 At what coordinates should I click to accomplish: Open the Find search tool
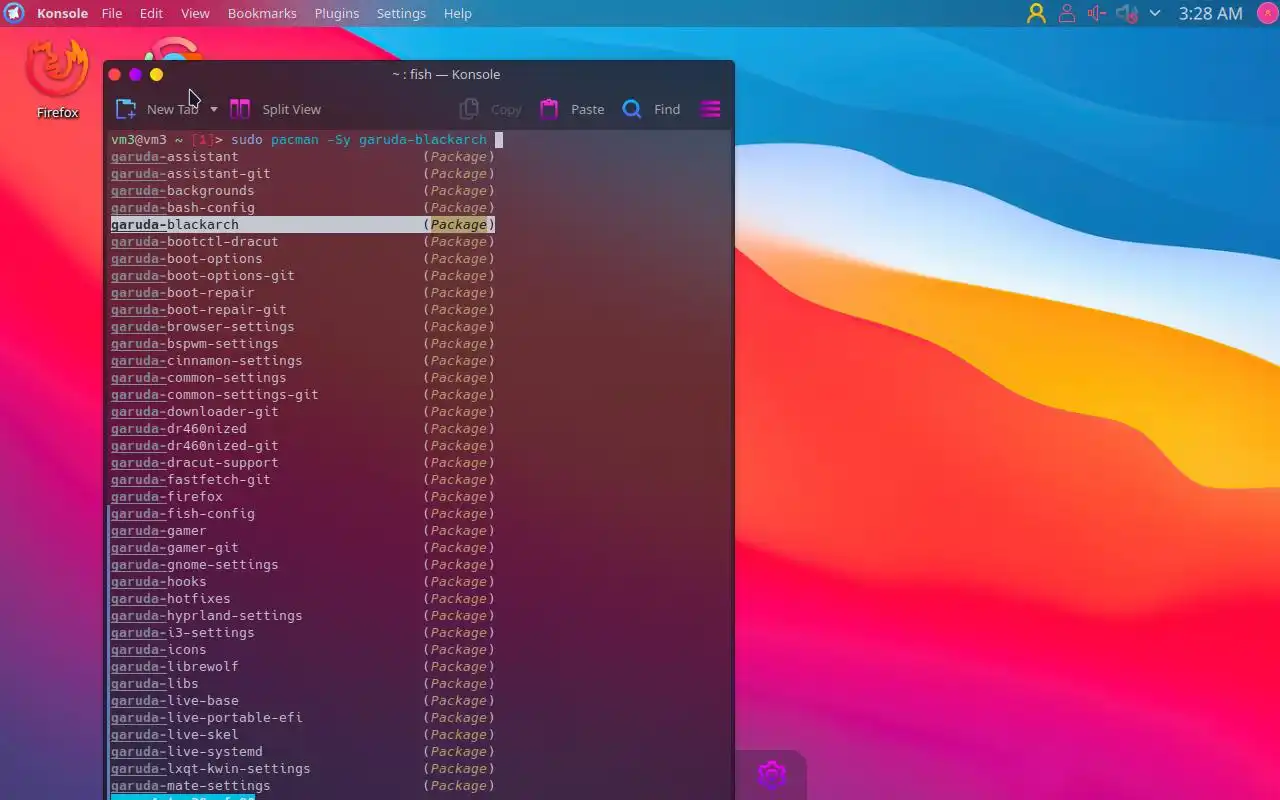coord(651,109)
